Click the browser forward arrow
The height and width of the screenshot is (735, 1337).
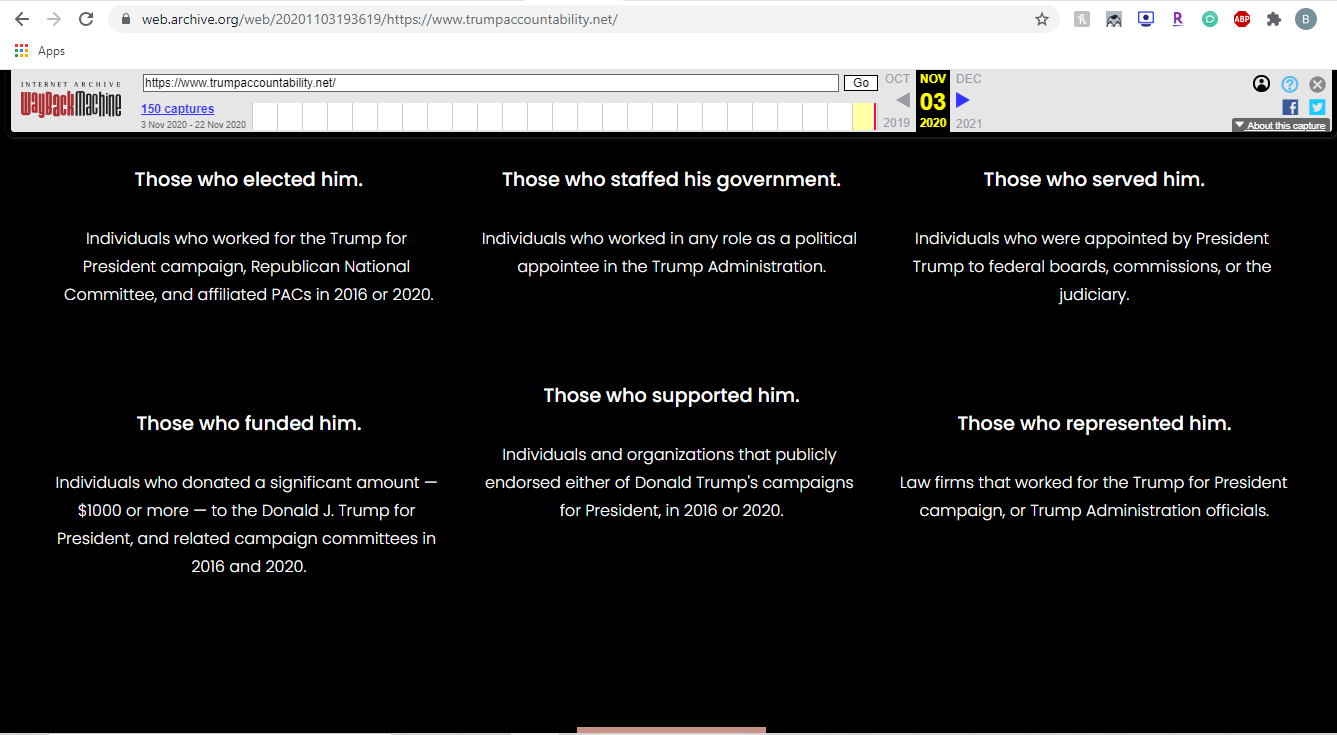click(x=54, y=19)
